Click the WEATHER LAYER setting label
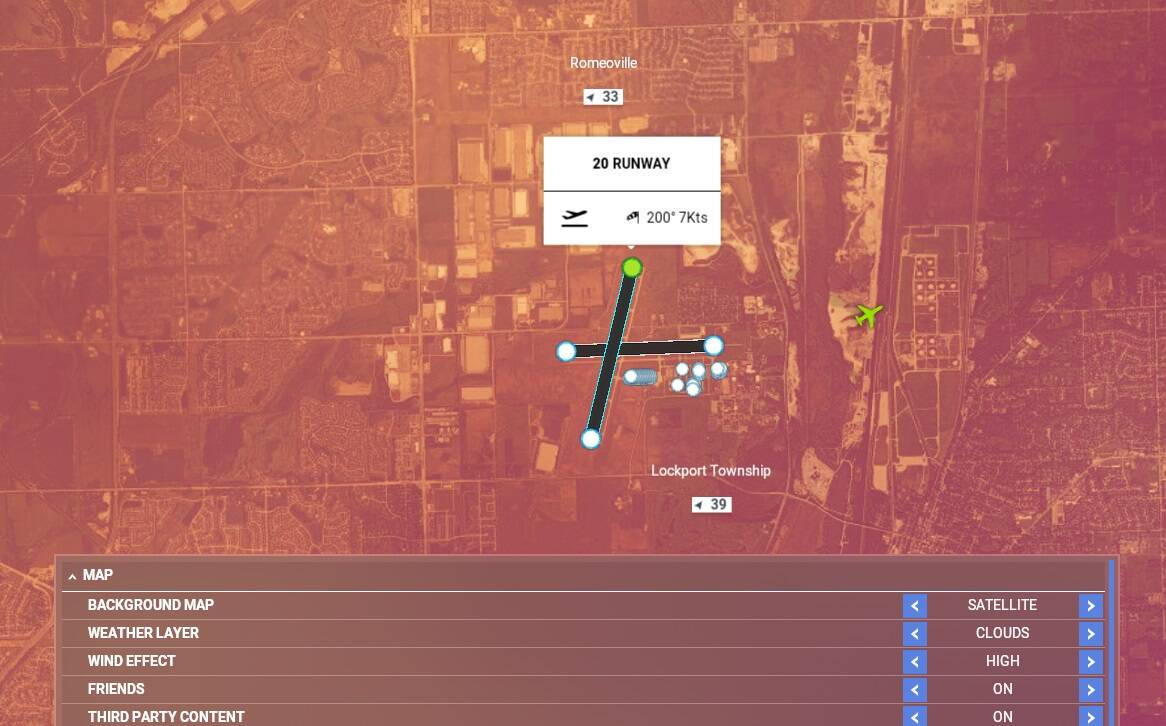 click(144, 633)
